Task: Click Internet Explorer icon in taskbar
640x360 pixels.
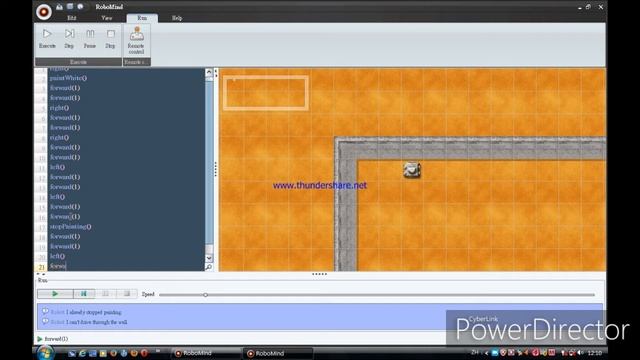Action: [82, 353]
